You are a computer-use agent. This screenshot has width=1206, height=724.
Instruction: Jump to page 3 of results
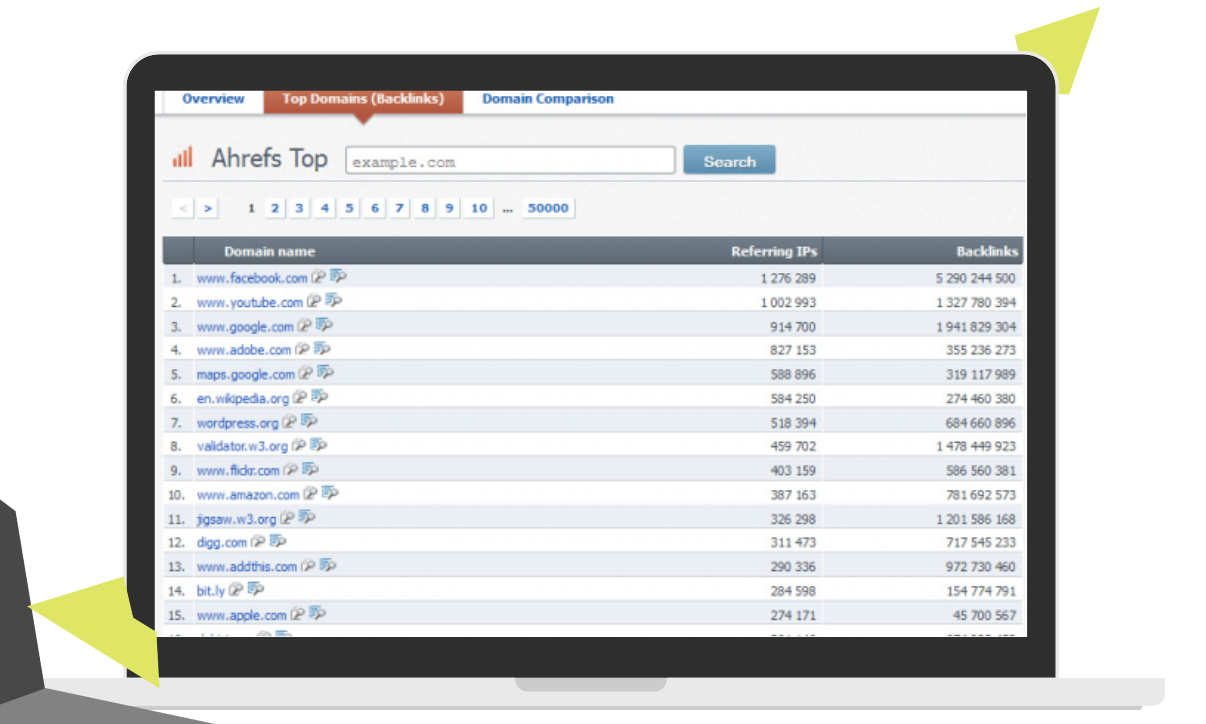coord(300,208)
